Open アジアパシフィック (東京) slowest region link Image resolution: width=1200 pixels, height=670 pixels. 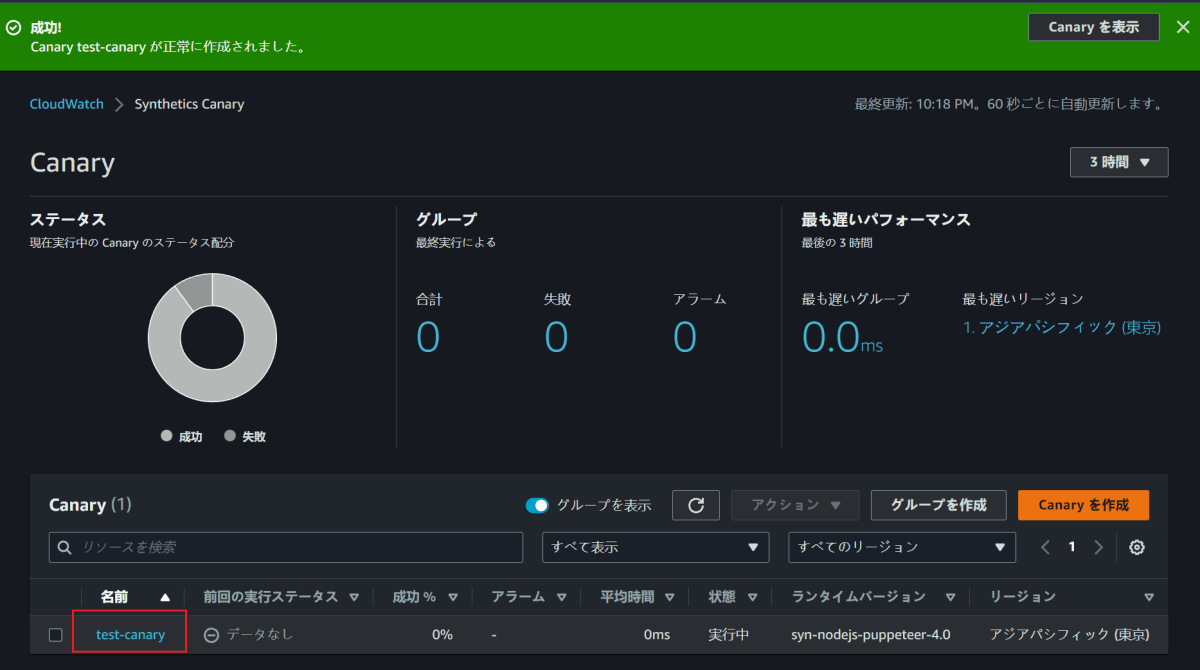pos(1062,327)
